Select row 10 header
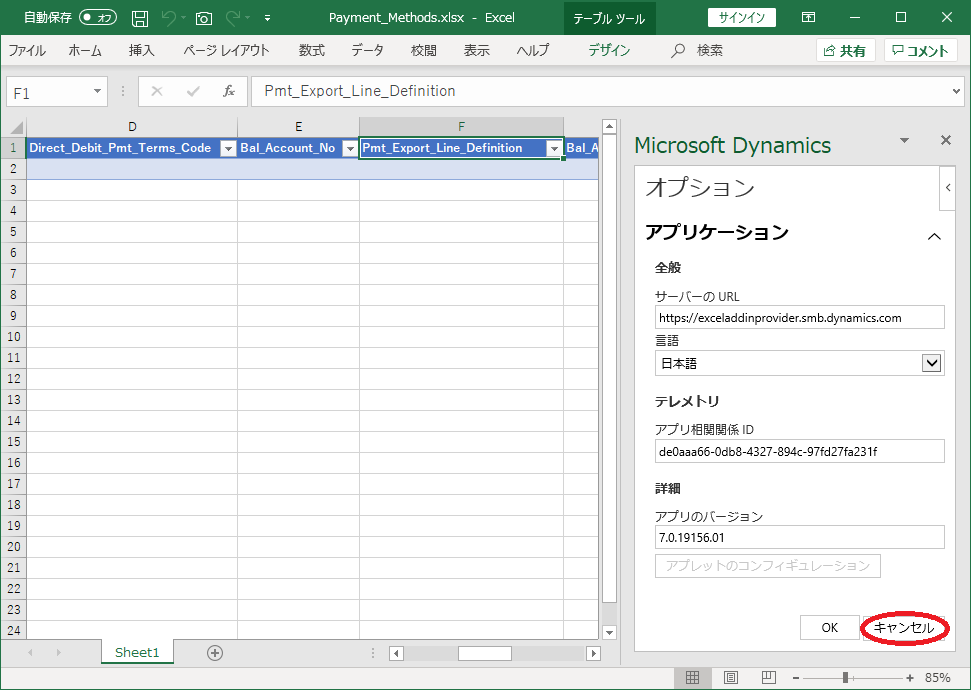 point(14,336)
